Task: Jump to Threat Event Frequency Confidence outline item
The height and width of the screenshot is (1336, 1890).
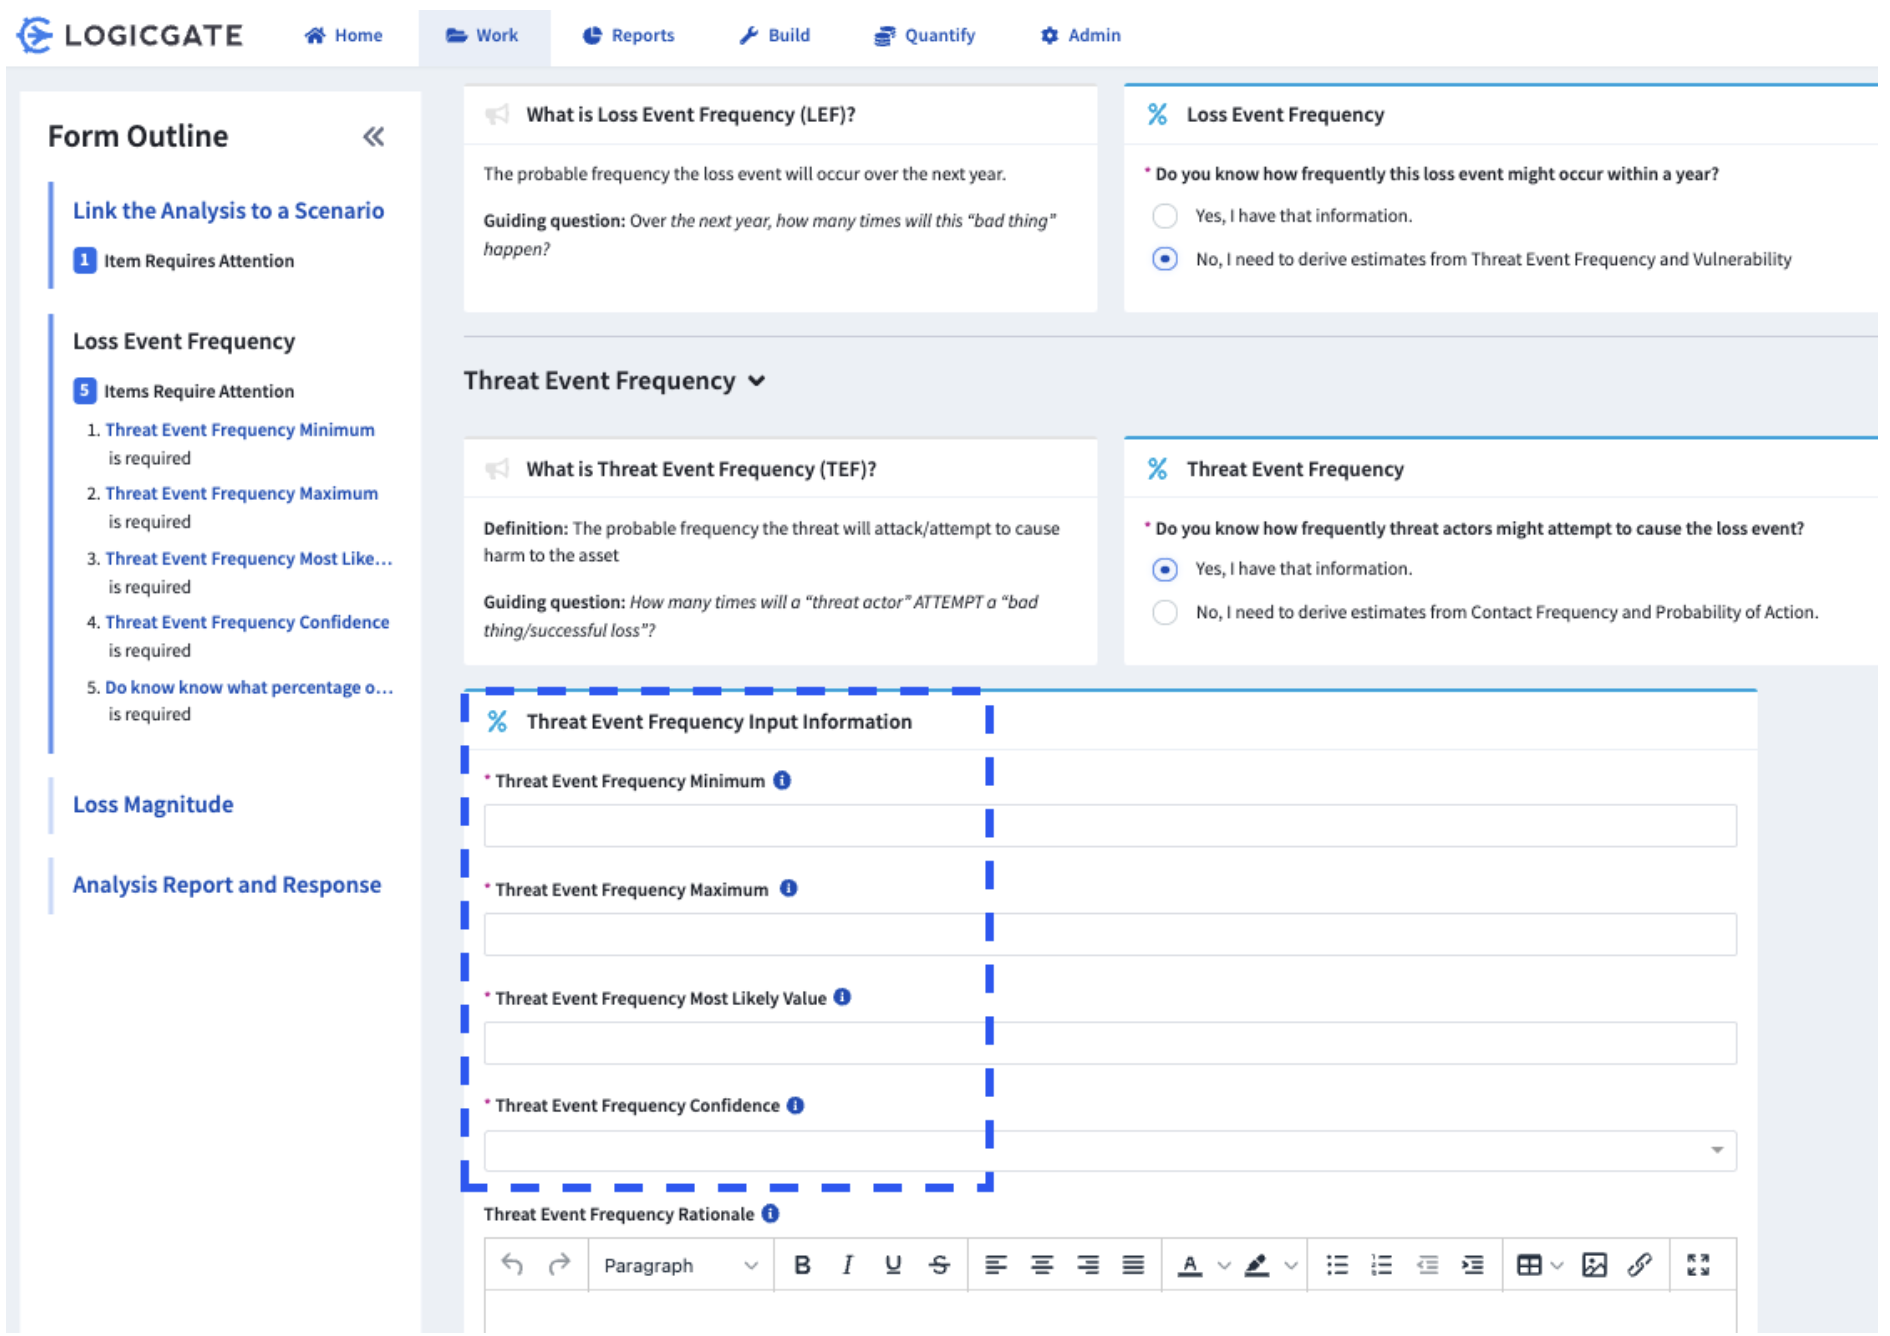Action: (x=247, y=622)
